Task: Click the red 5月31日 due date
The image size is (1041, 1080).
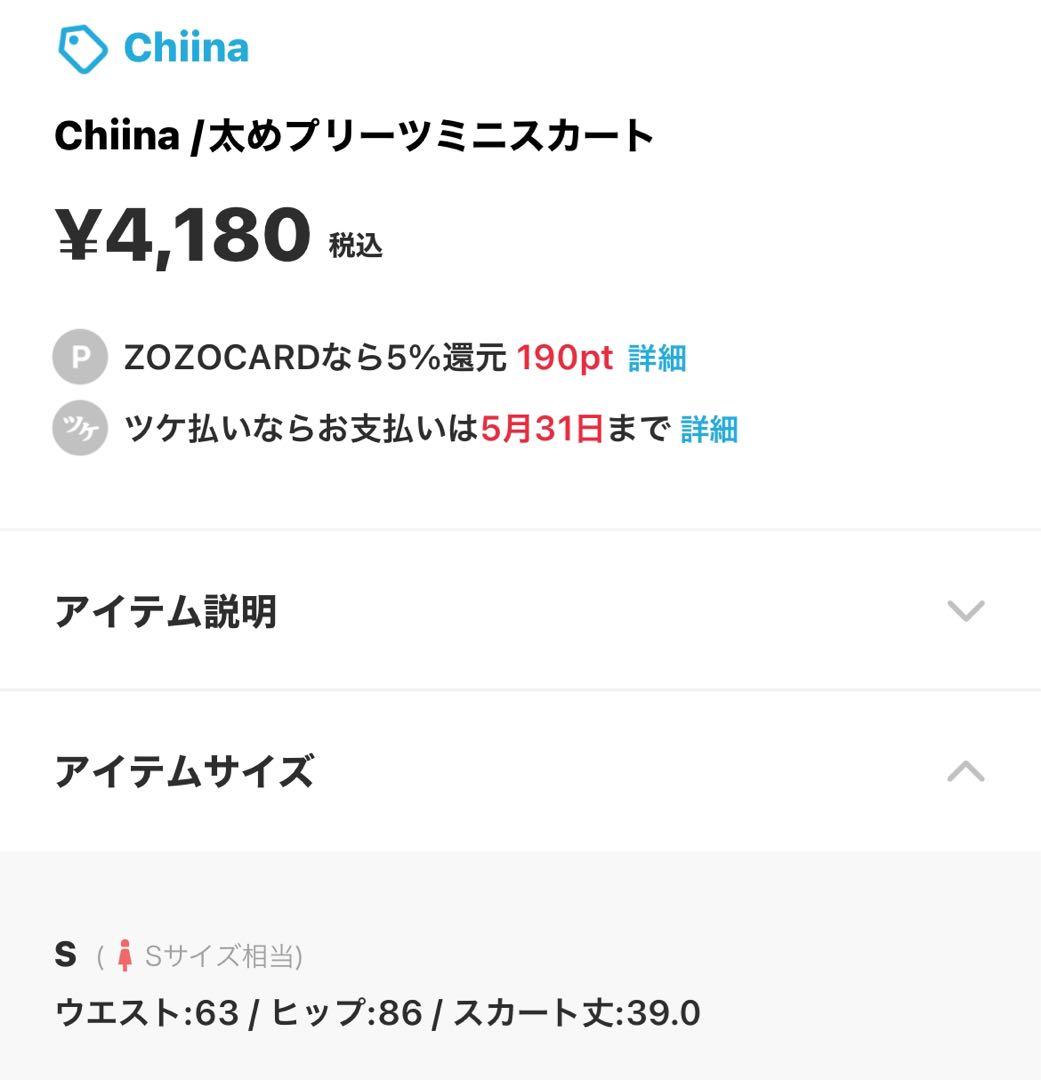Action: tap(542, 428)
